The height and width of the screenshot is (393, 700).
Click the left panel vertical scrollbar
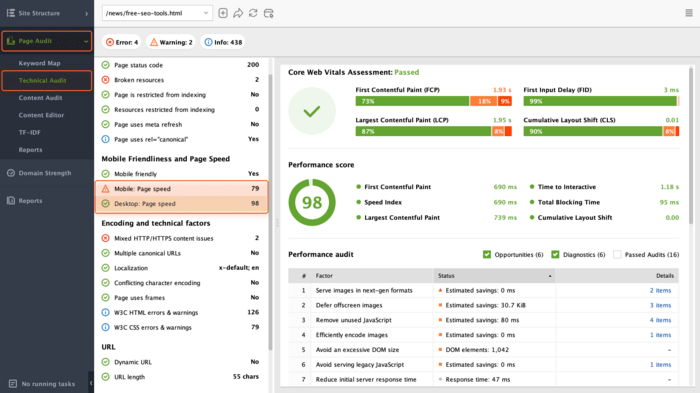click(x=270, y=212)
